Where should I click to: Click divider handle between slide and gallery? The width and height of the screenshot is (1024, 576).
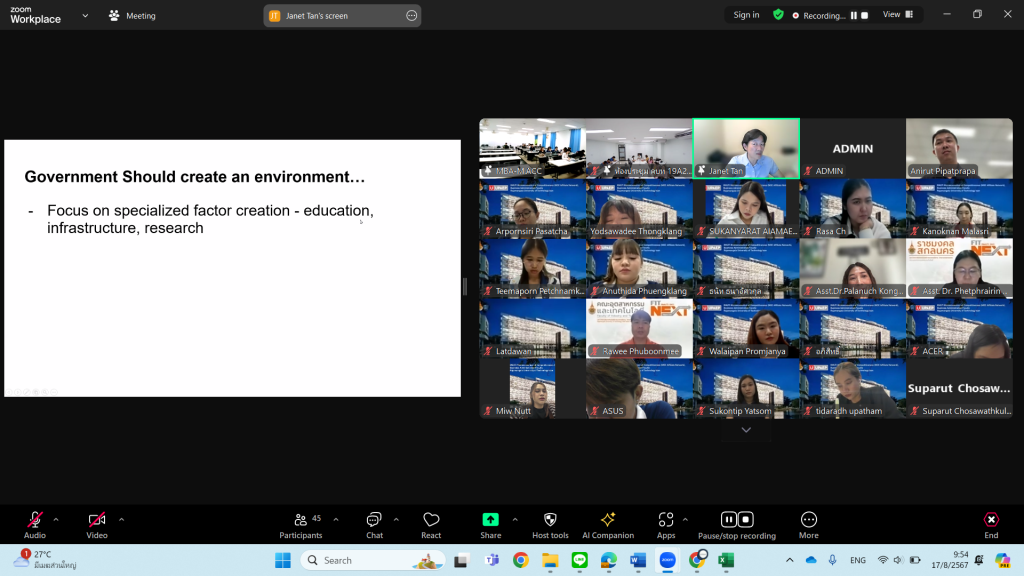(464, 287)
